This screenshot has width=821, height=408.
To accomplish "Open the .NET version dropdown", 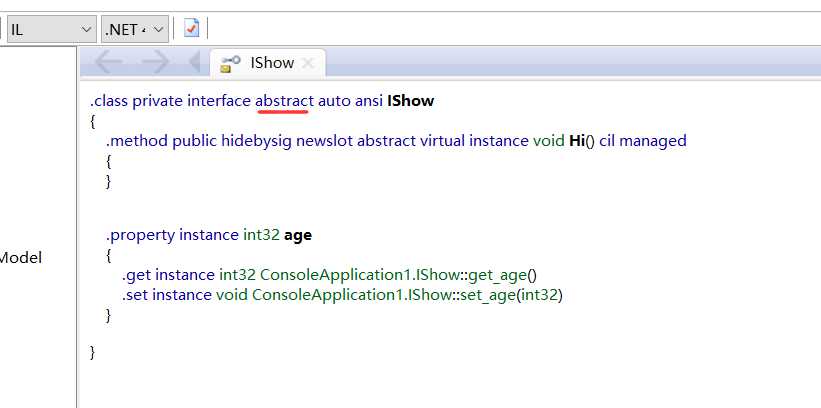I will click(135, 29).
